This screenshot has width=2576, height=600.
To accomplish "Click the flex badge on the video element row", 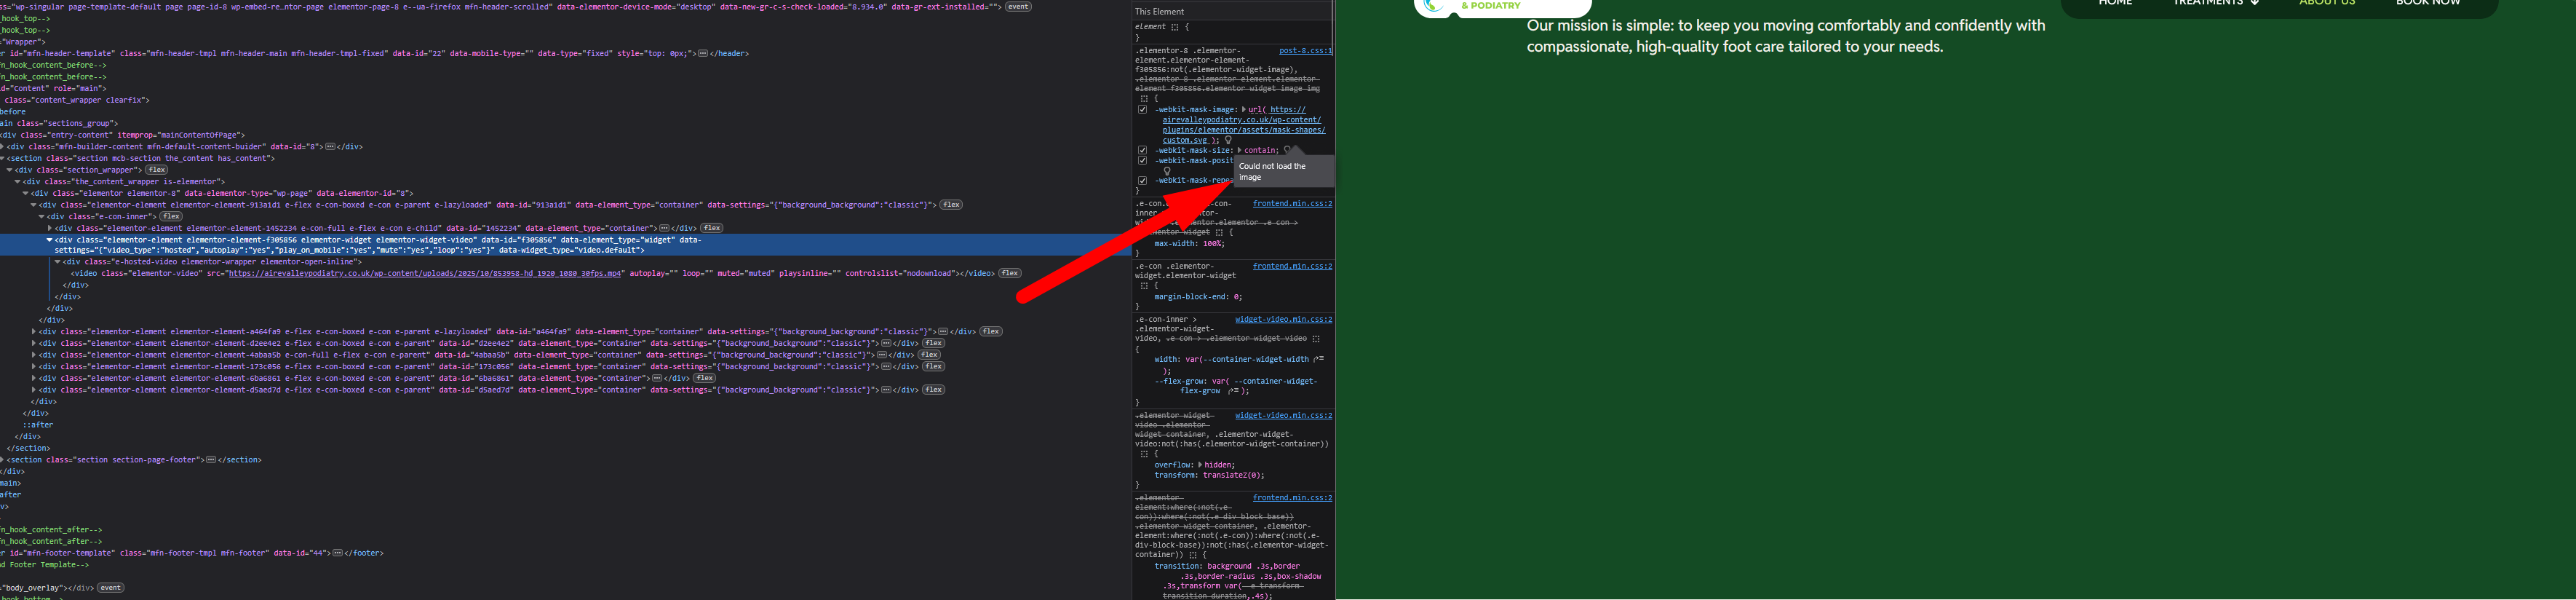I will point(1010,273).
